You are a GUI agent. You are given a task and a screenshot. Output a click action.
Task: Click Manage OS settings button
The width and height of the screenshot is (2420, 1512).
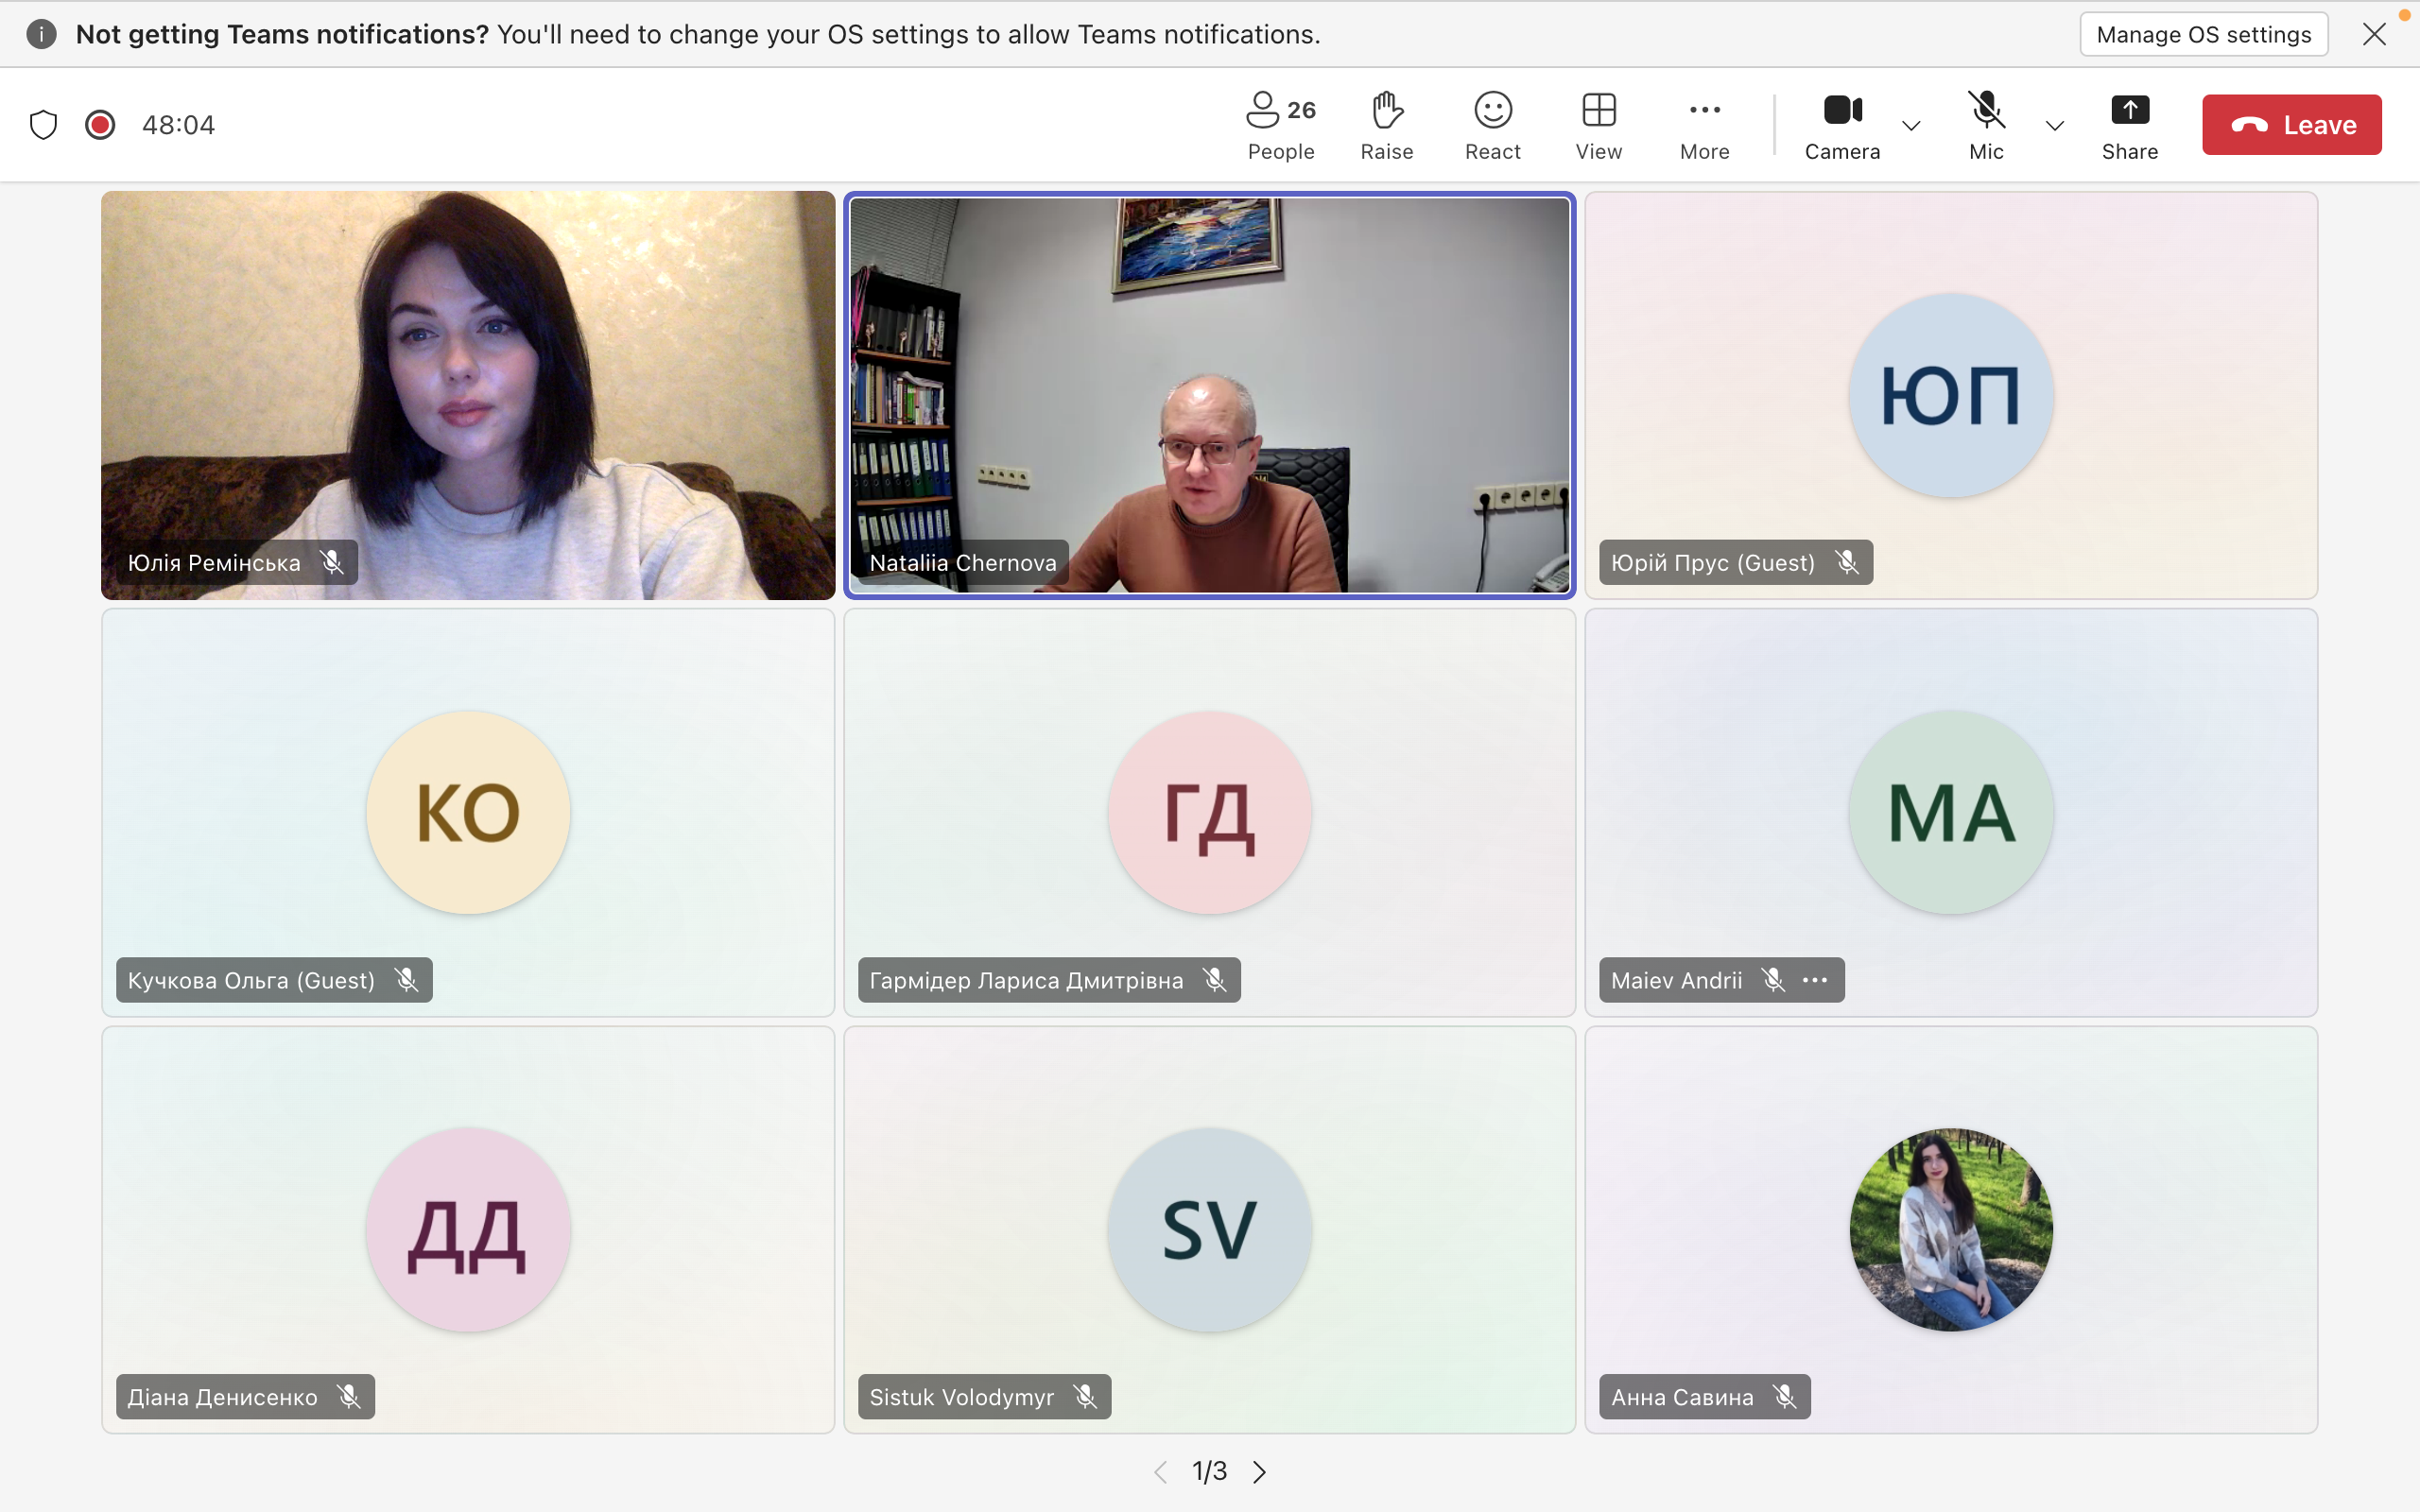click(2204, 31)
